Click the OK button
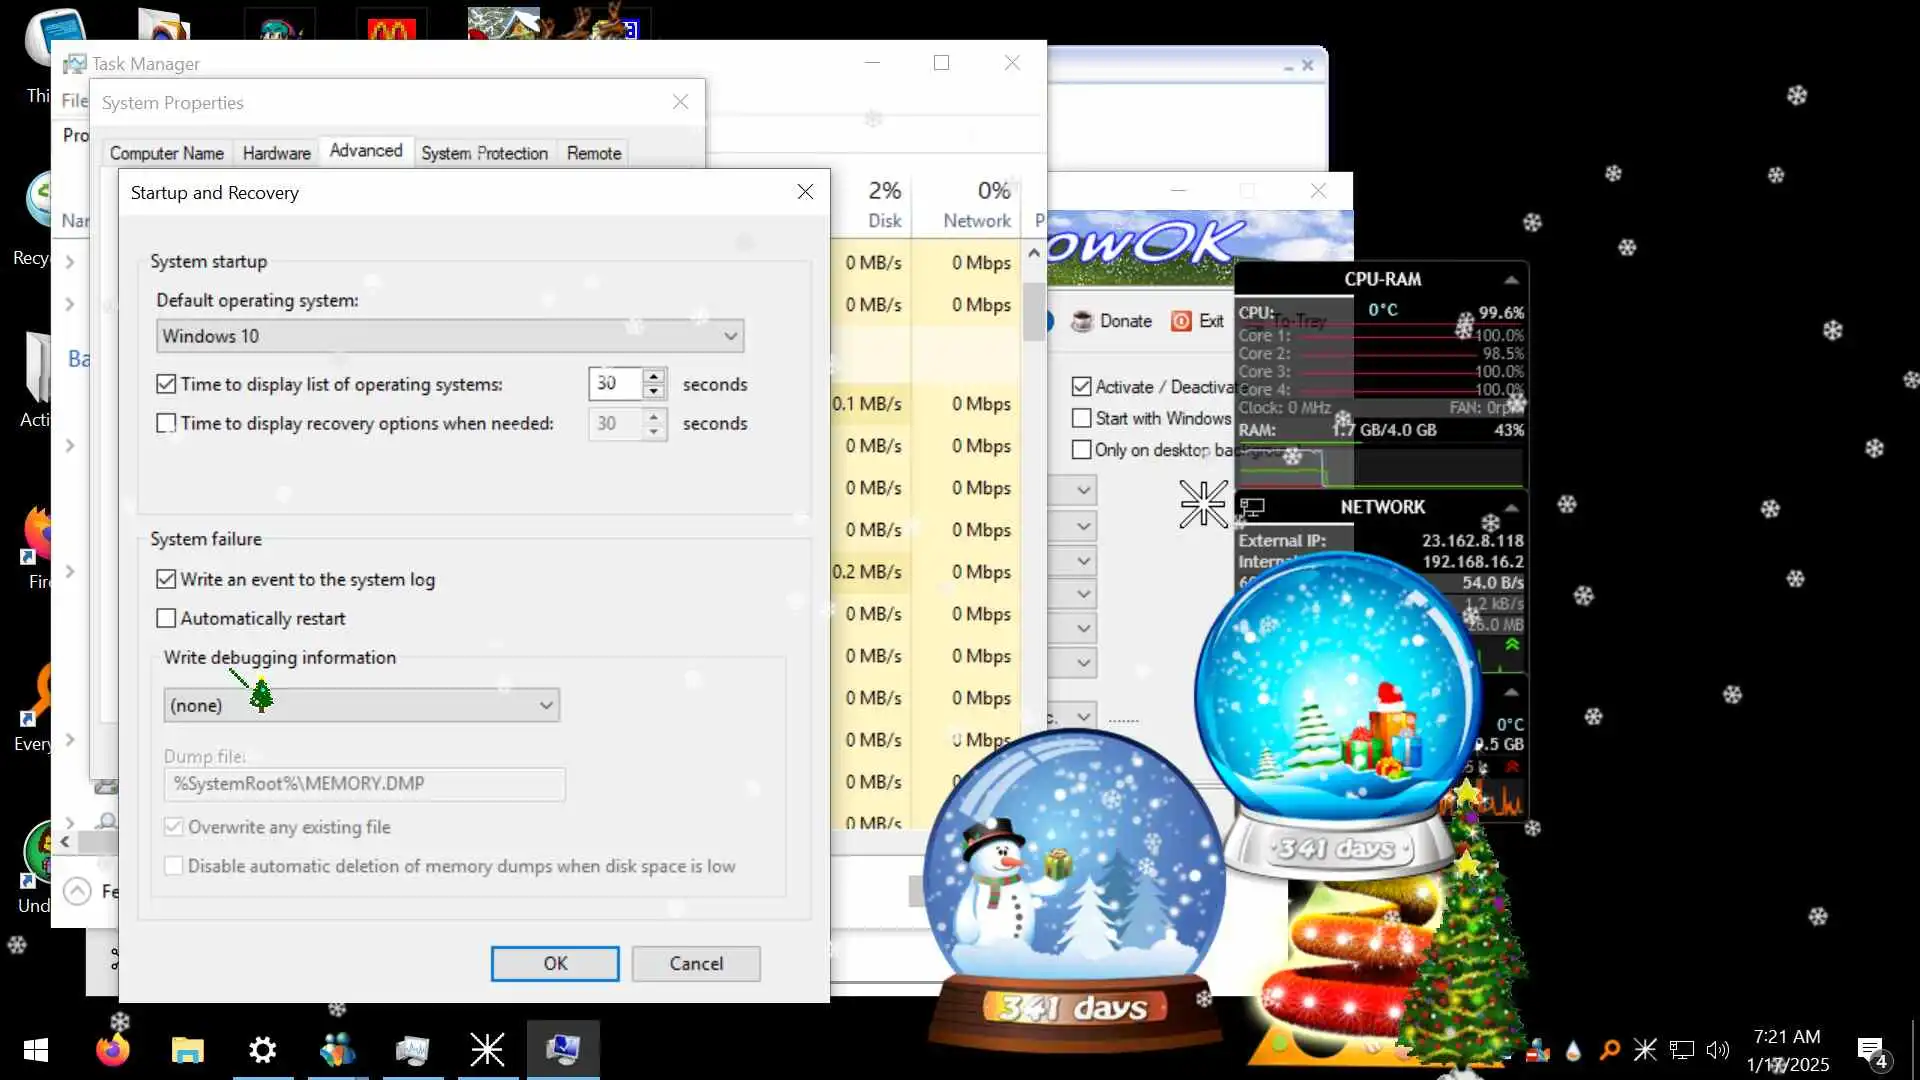The width and height of the screenshot is (1920, 1080). click(555, 964)
